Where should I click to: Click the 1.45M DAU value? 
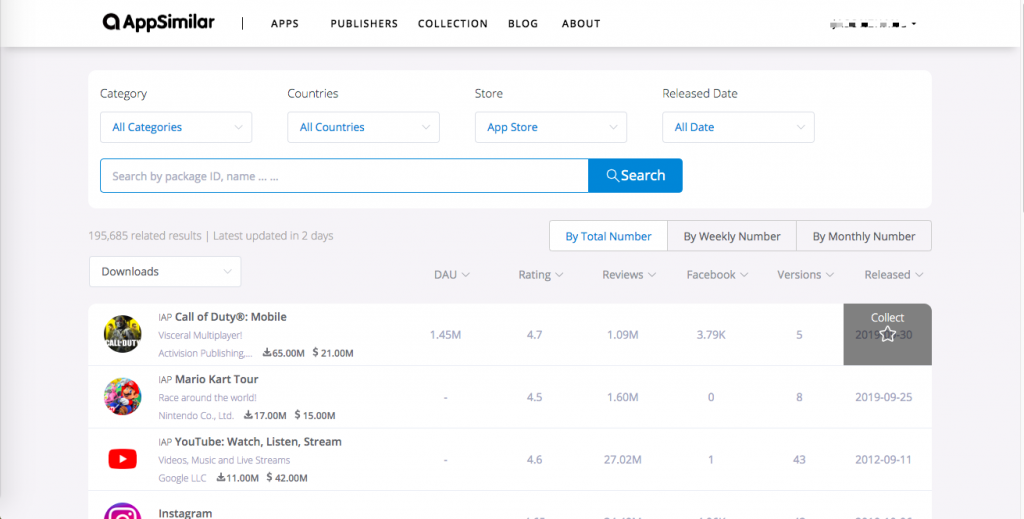pos(445,335)
